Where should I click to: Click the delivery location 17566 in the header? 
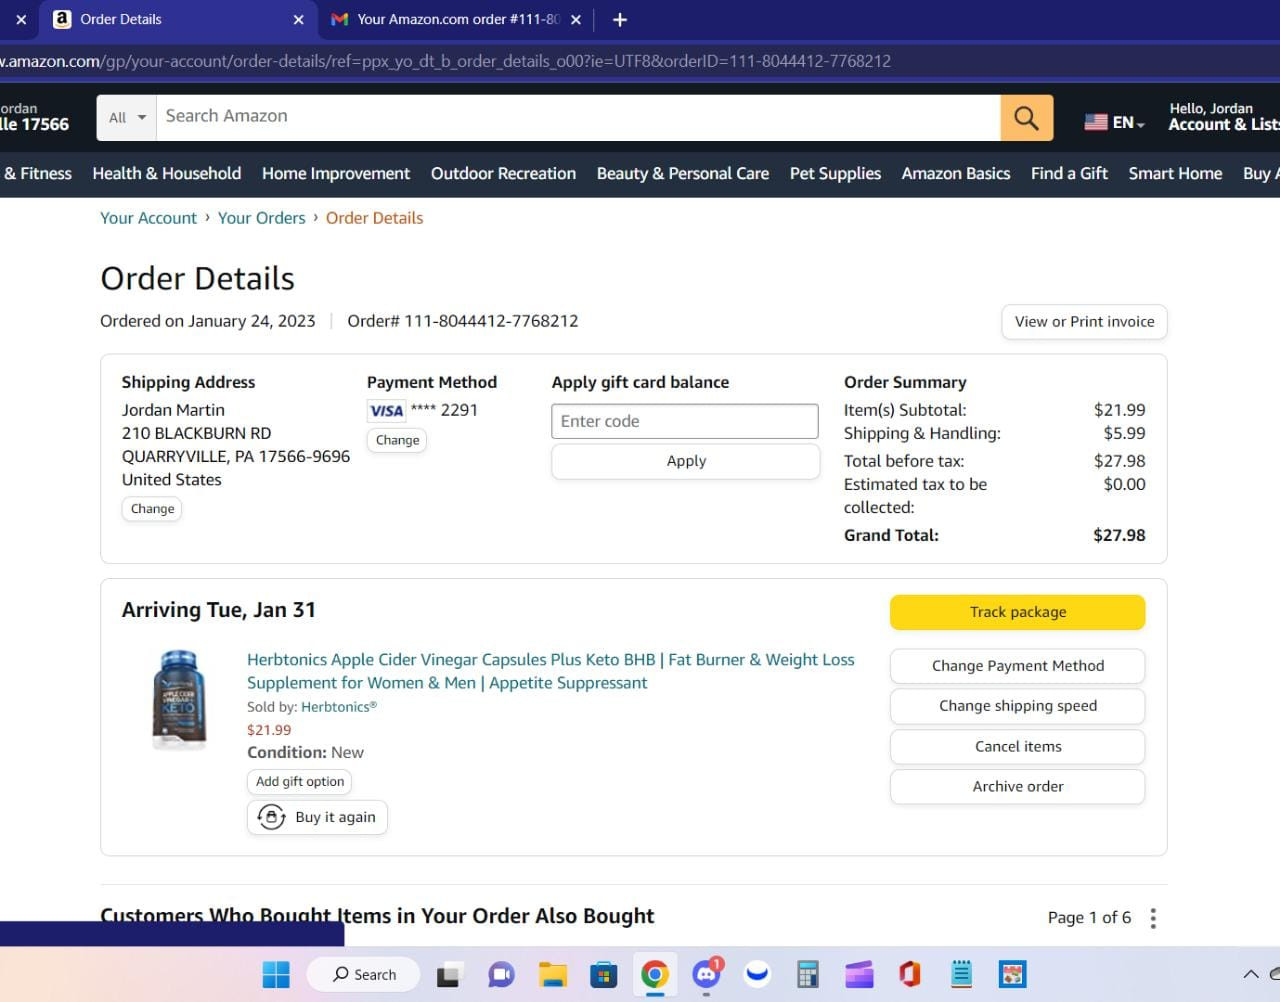35,118
